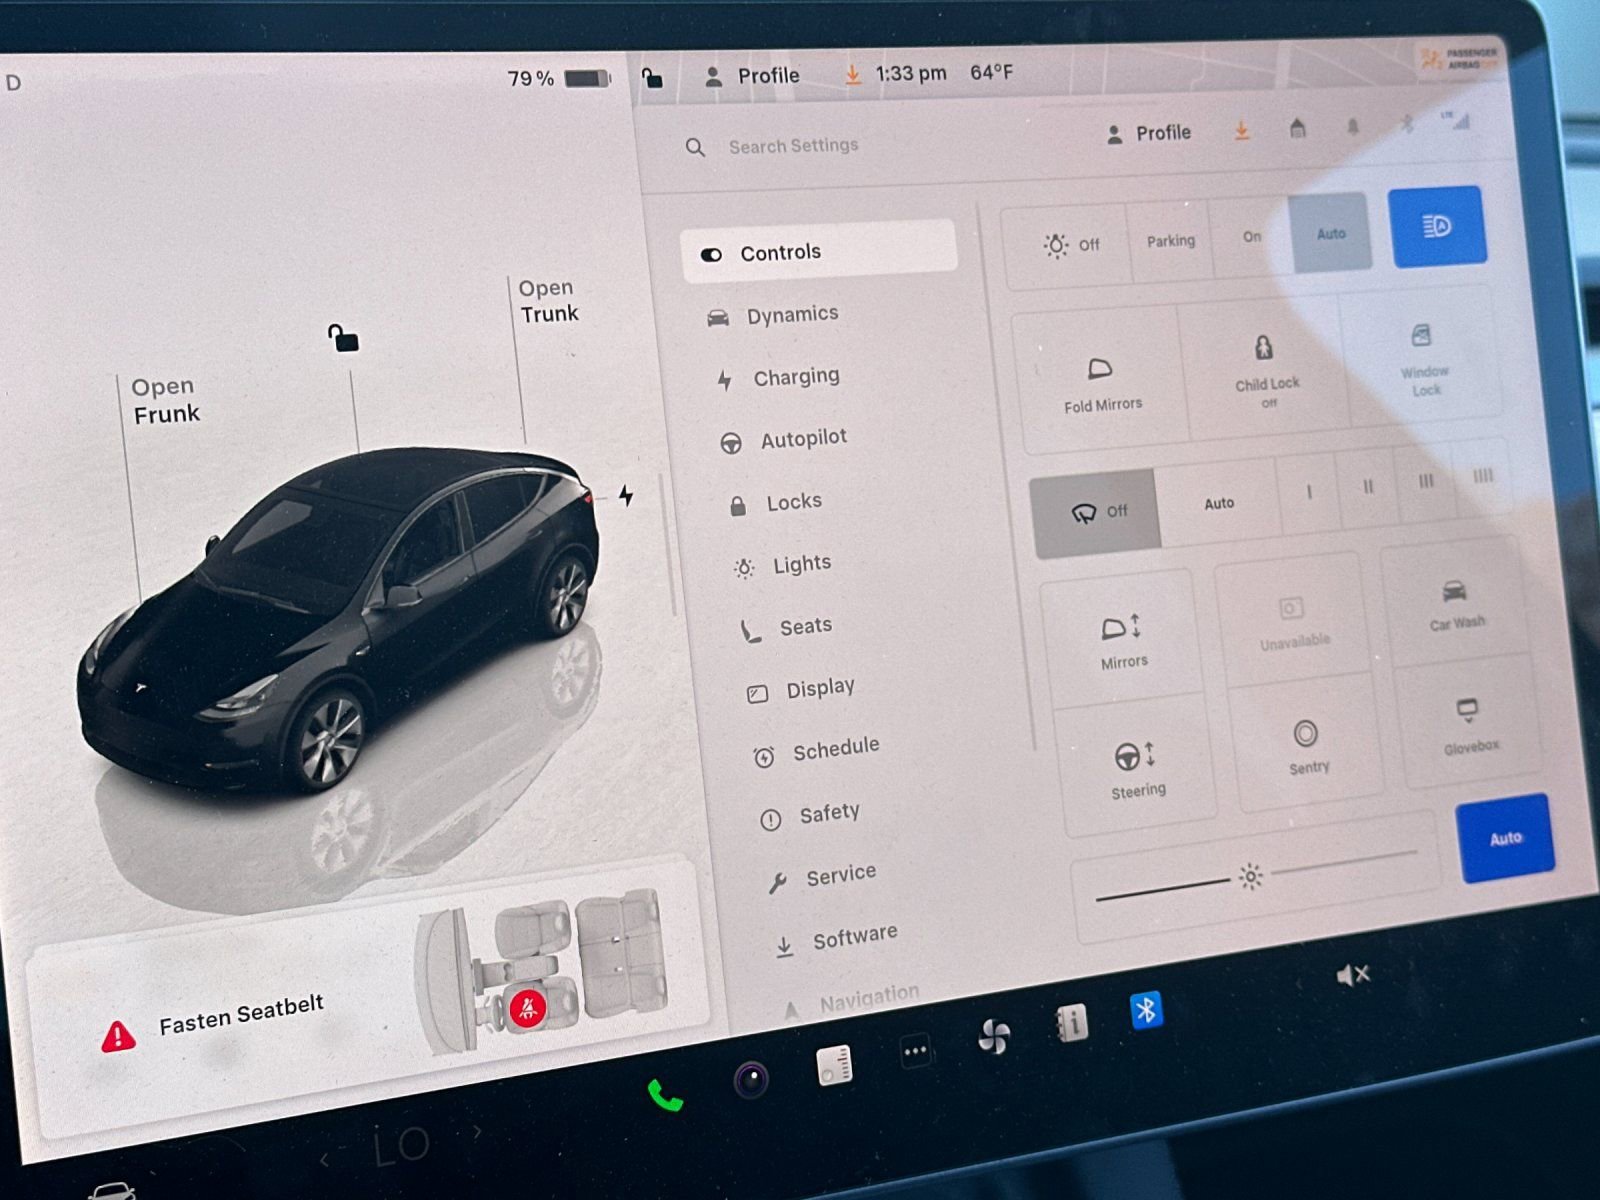1600x1200 pixels.
Task: Click the Search Settings field
Action: click(x=793, y=146)
